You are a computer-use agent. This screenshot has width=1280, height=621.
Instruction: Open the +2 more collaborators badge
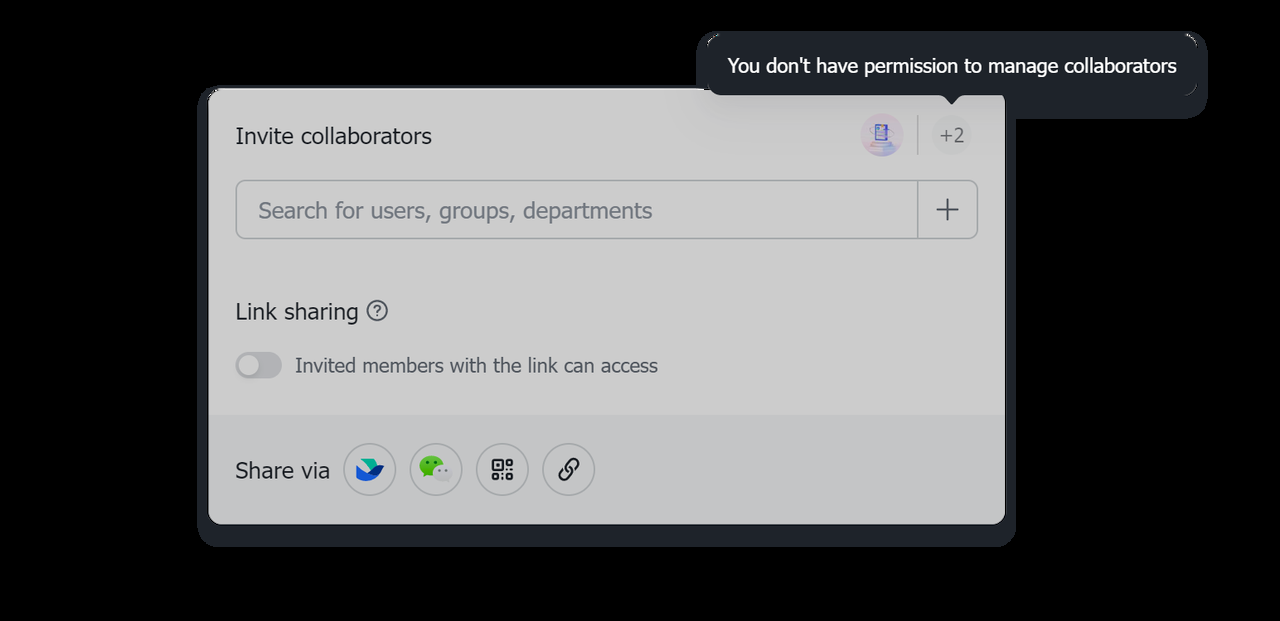click(x=951, y=135)
